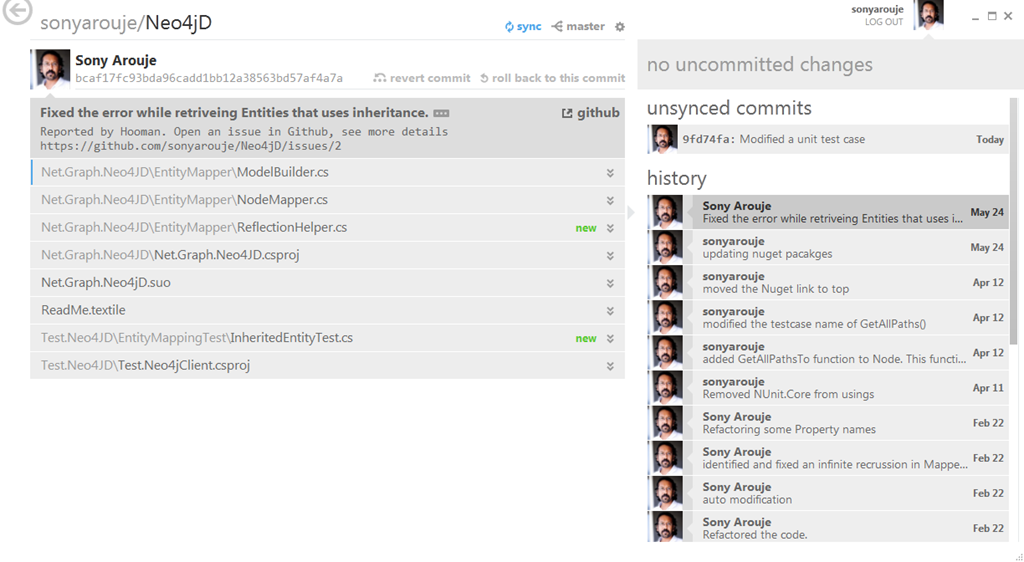Click roll back to this commit
The height and width of the screenshot is (562, 1024).
552,78
